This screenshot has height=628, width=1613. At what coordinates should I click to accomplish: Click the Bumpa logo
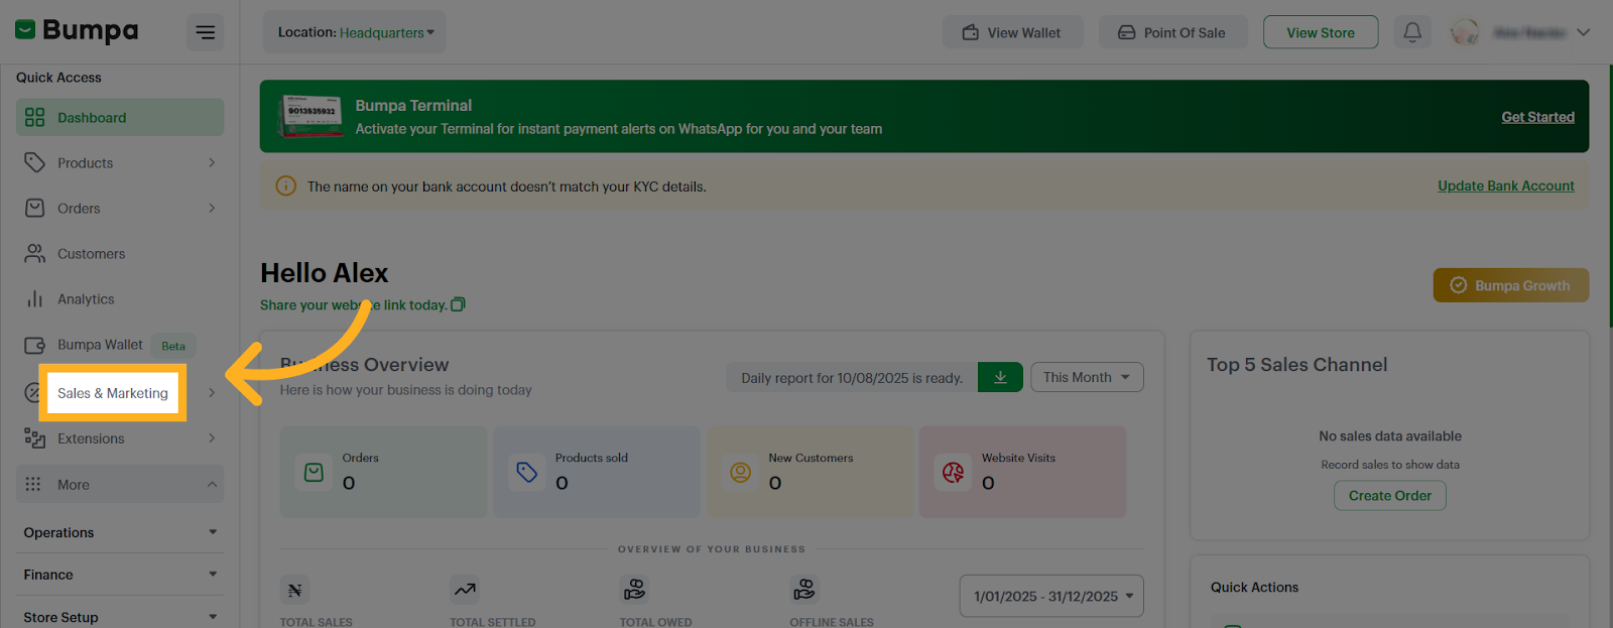pyautogui.click(x=77, y=31)
